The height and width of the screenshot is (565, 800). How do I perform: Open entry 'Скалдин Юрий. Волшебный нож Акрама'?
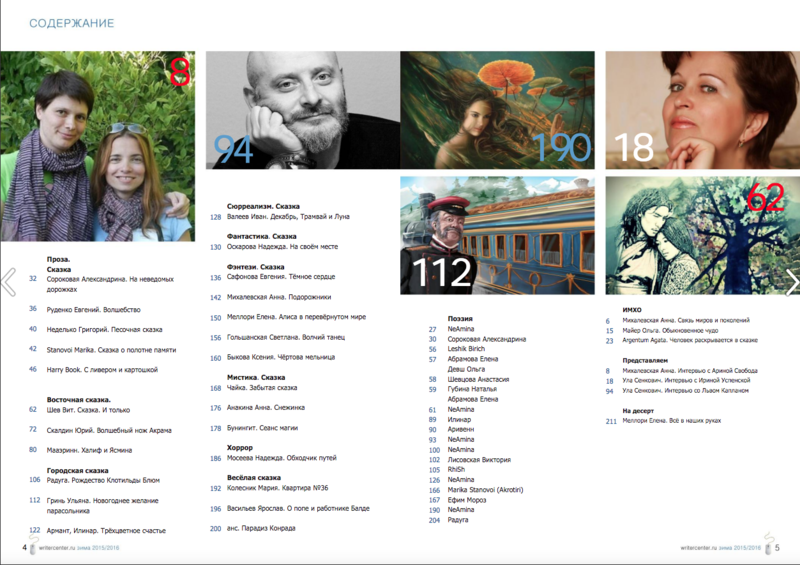tap(109, 430)
